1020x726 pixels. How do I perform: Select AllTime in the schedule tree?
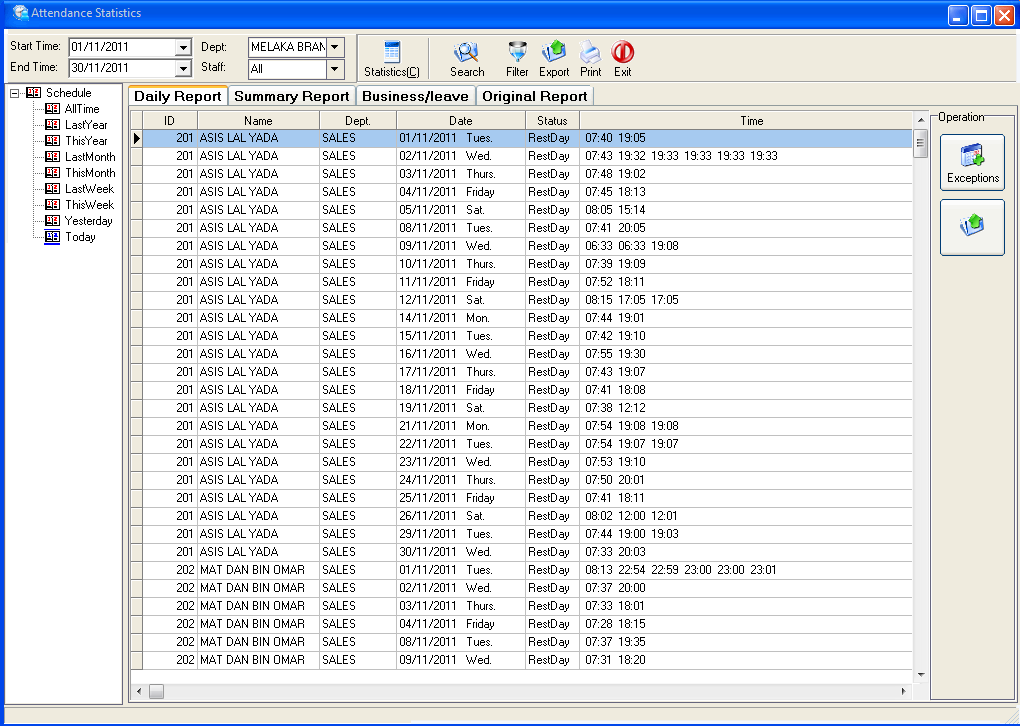[x=82, y=109]
